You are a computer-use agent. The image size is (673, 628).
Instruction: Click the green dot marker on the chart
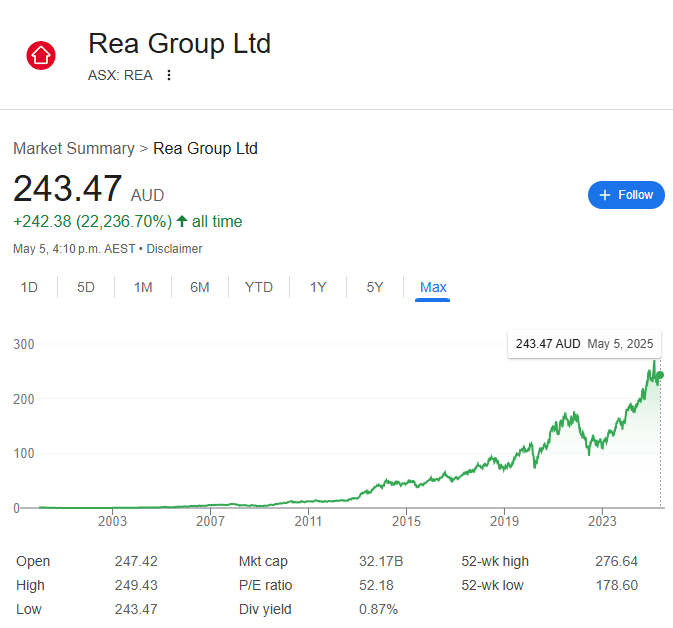click(x=660, y=375)
